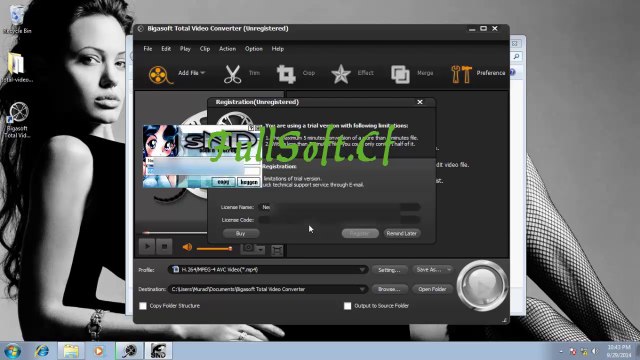Open the Option menu
The height and width of the screenshot is (360, 640).
[253, 49]
